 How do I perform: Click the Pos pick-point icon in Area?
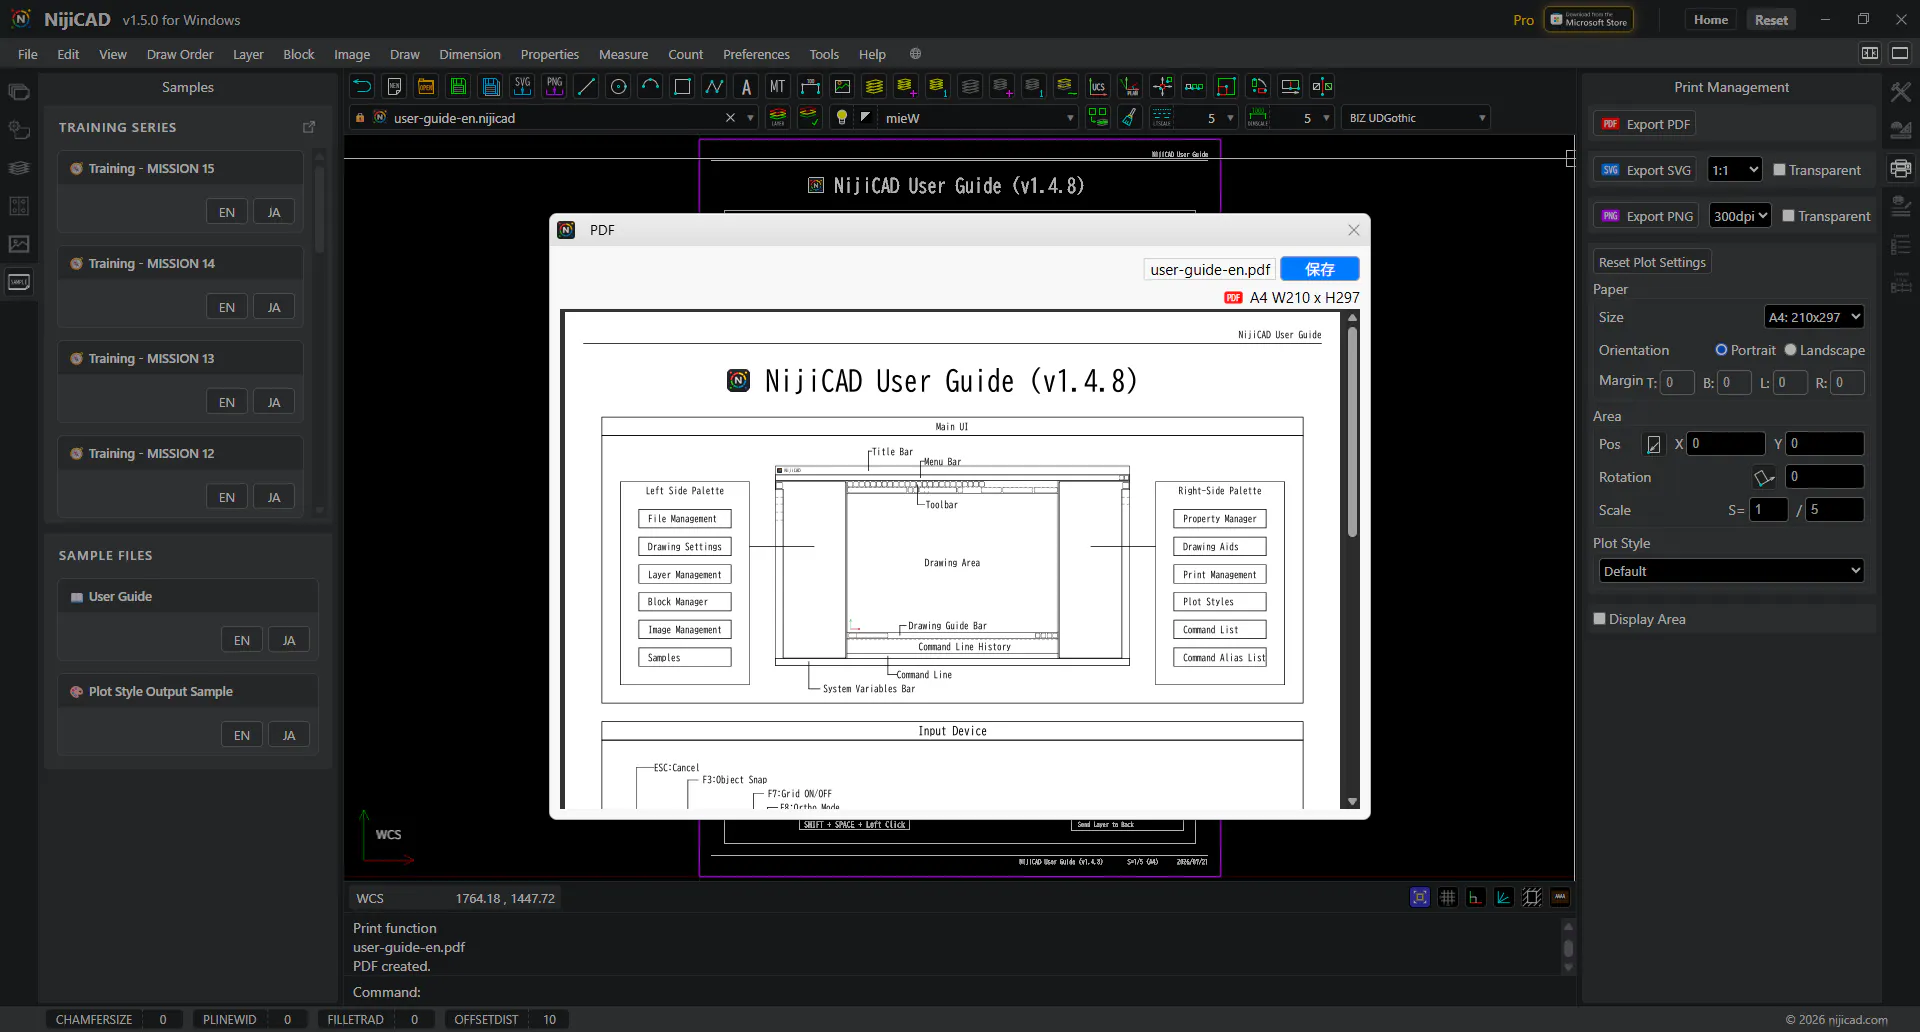tap(1653, 444)
